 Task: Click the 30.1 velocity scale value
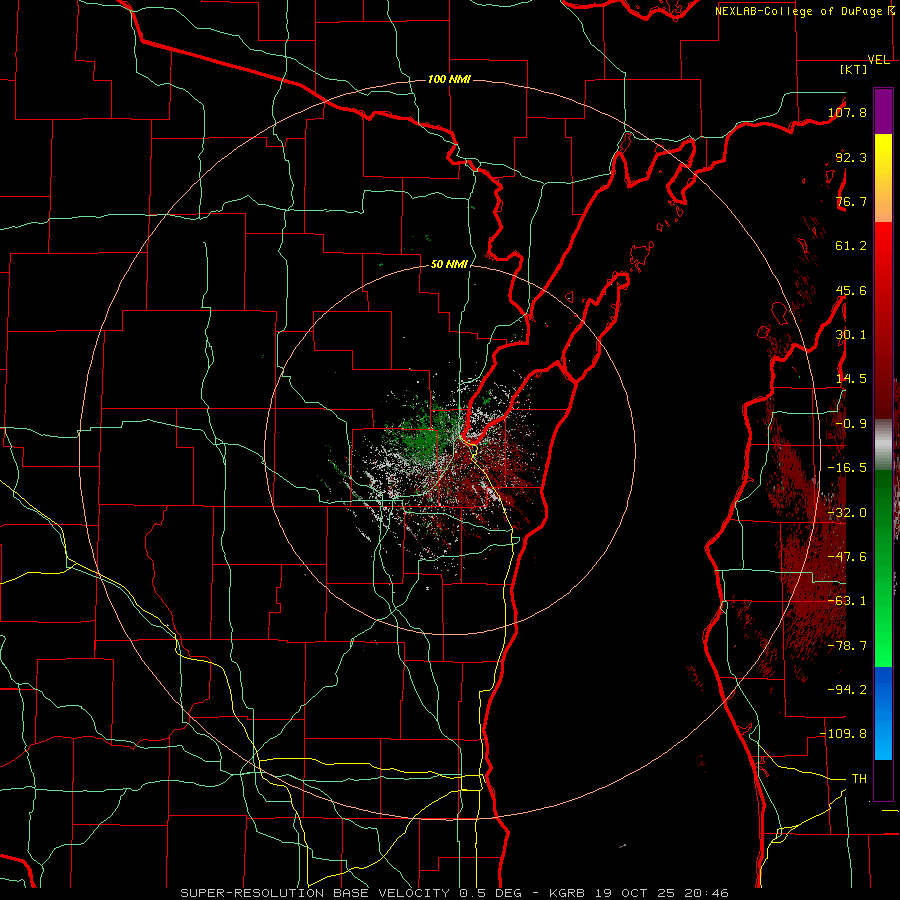[x=851, y=335]
